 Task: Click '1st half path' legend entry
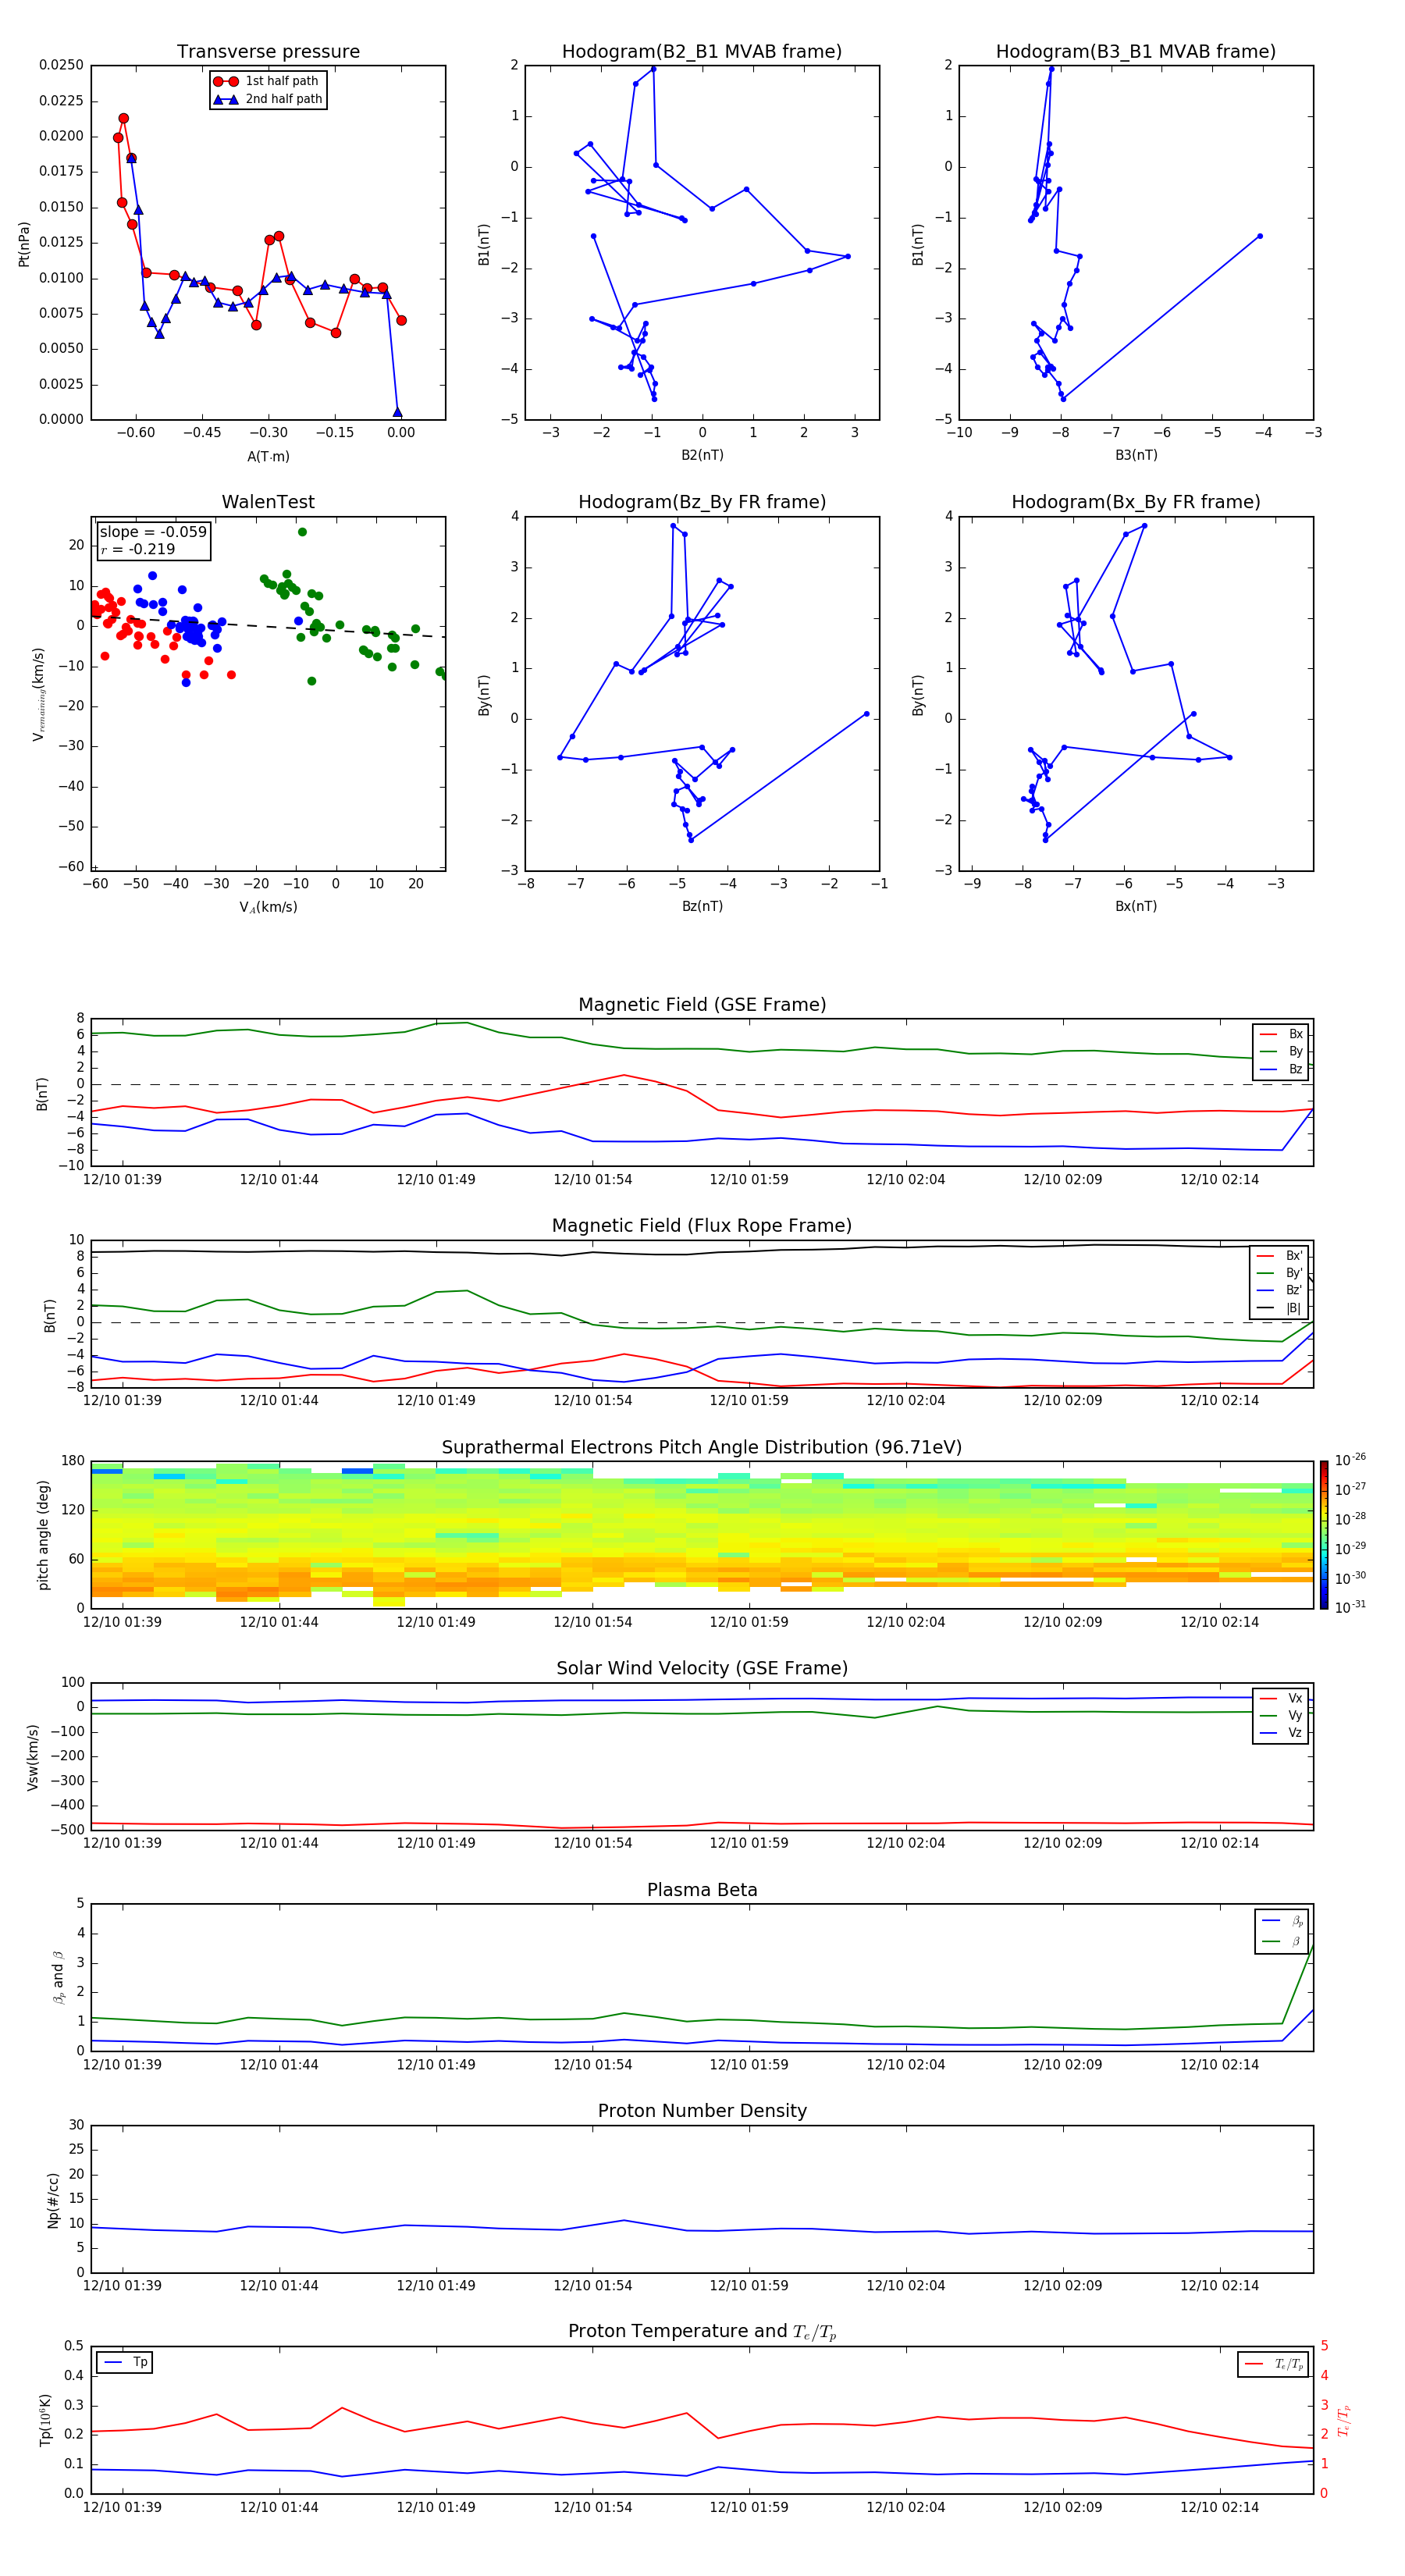[267, 81]
